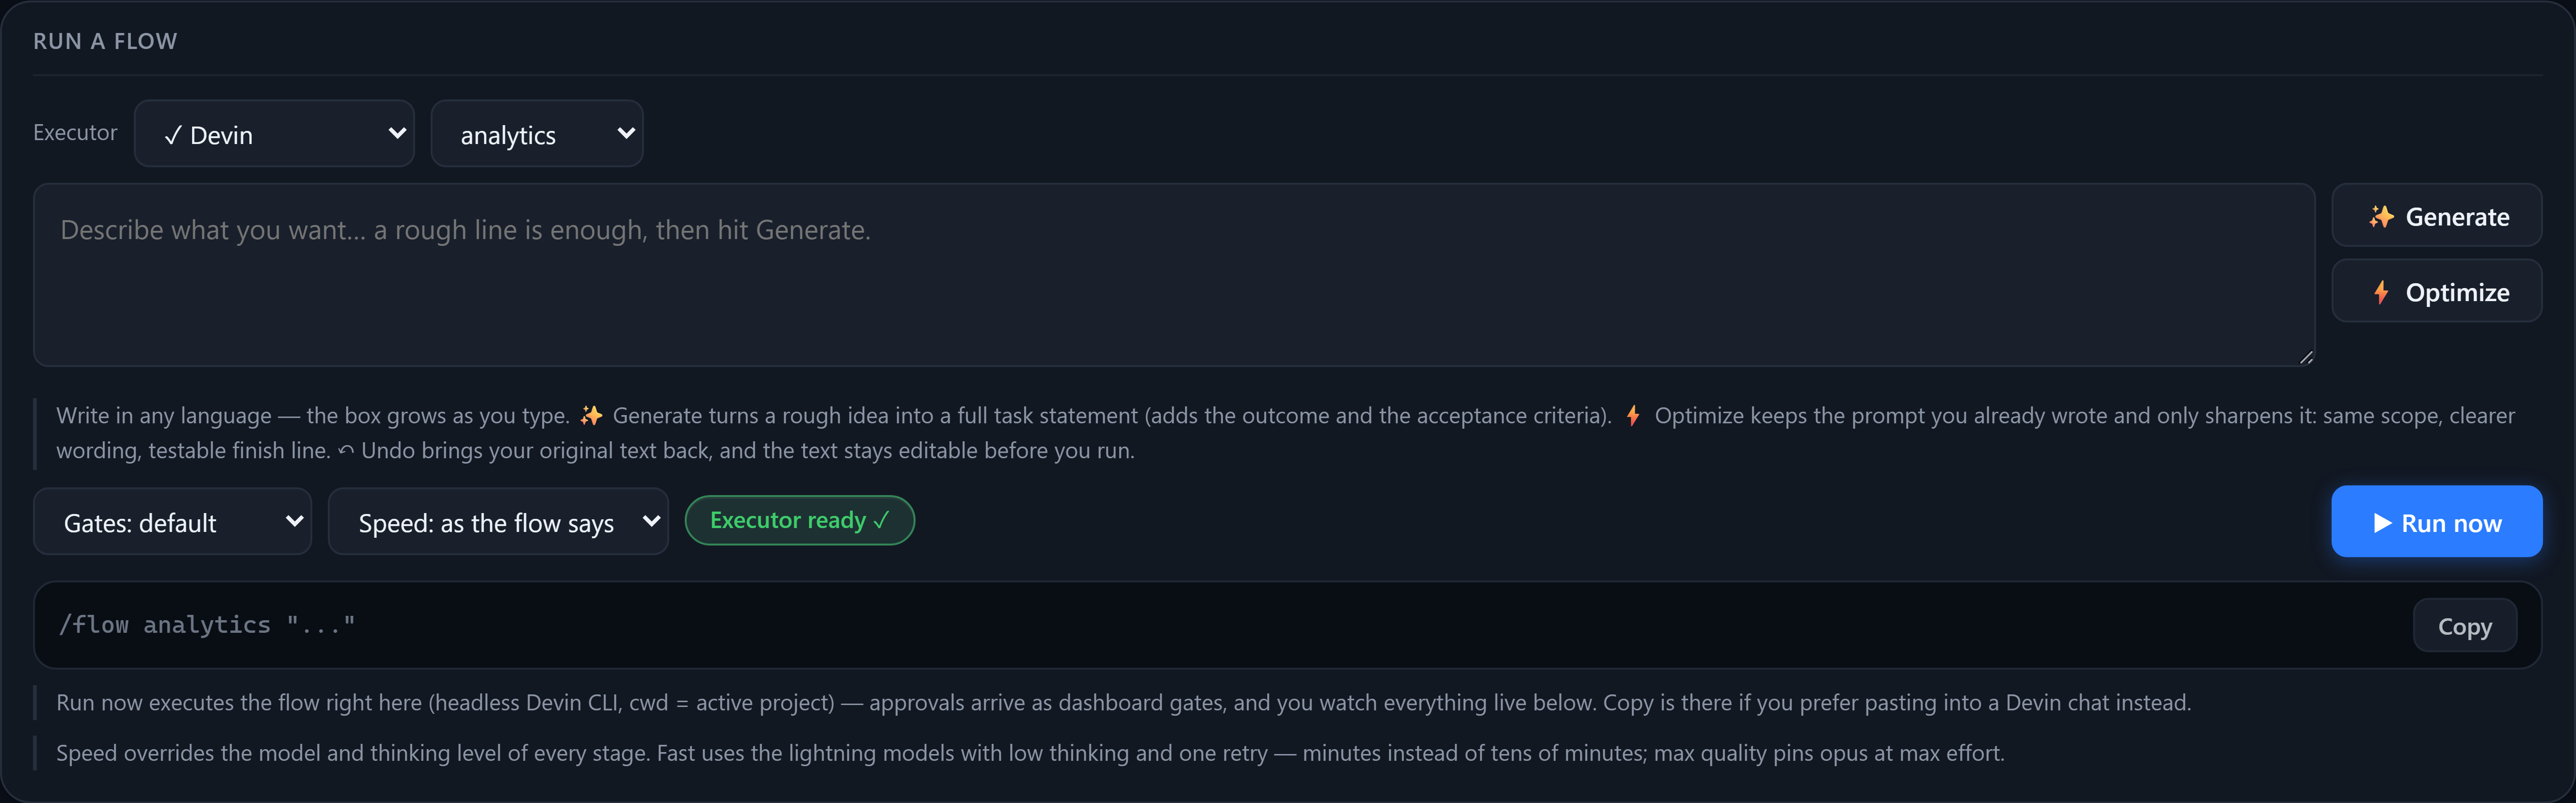Open the Devin executor dropdown
Screen dimensions: 2576x803
pos(274,133)
